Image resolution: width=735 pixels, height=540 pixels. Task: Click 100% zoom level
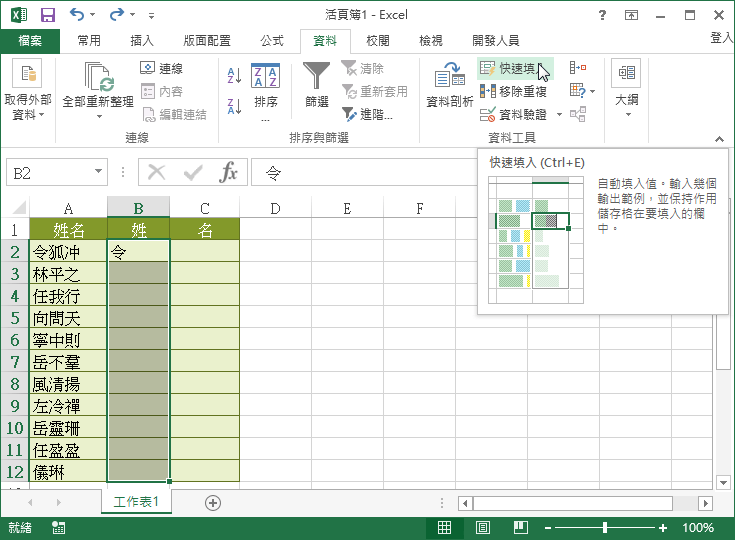[x=698, y=528]
